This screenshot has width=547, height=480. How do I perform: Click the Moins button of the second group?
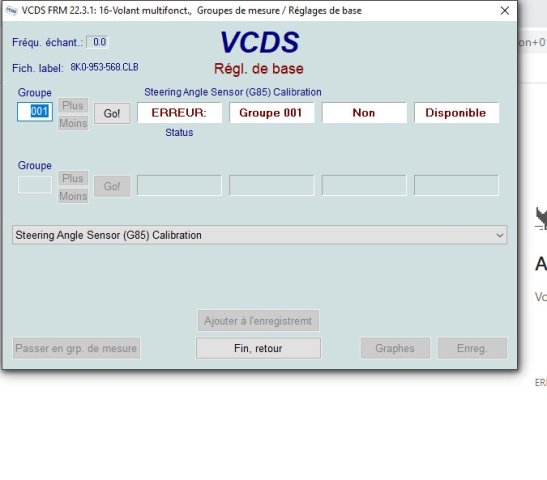[73, 196]
